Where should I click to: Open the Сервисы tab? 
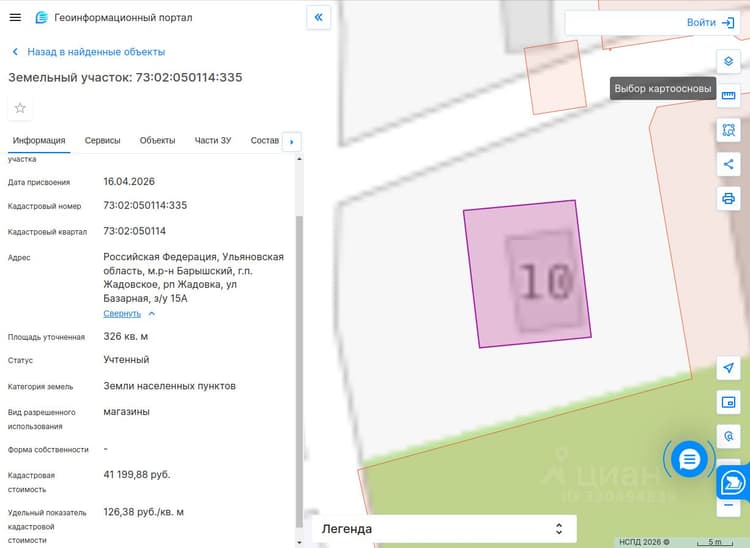point(102,141)
